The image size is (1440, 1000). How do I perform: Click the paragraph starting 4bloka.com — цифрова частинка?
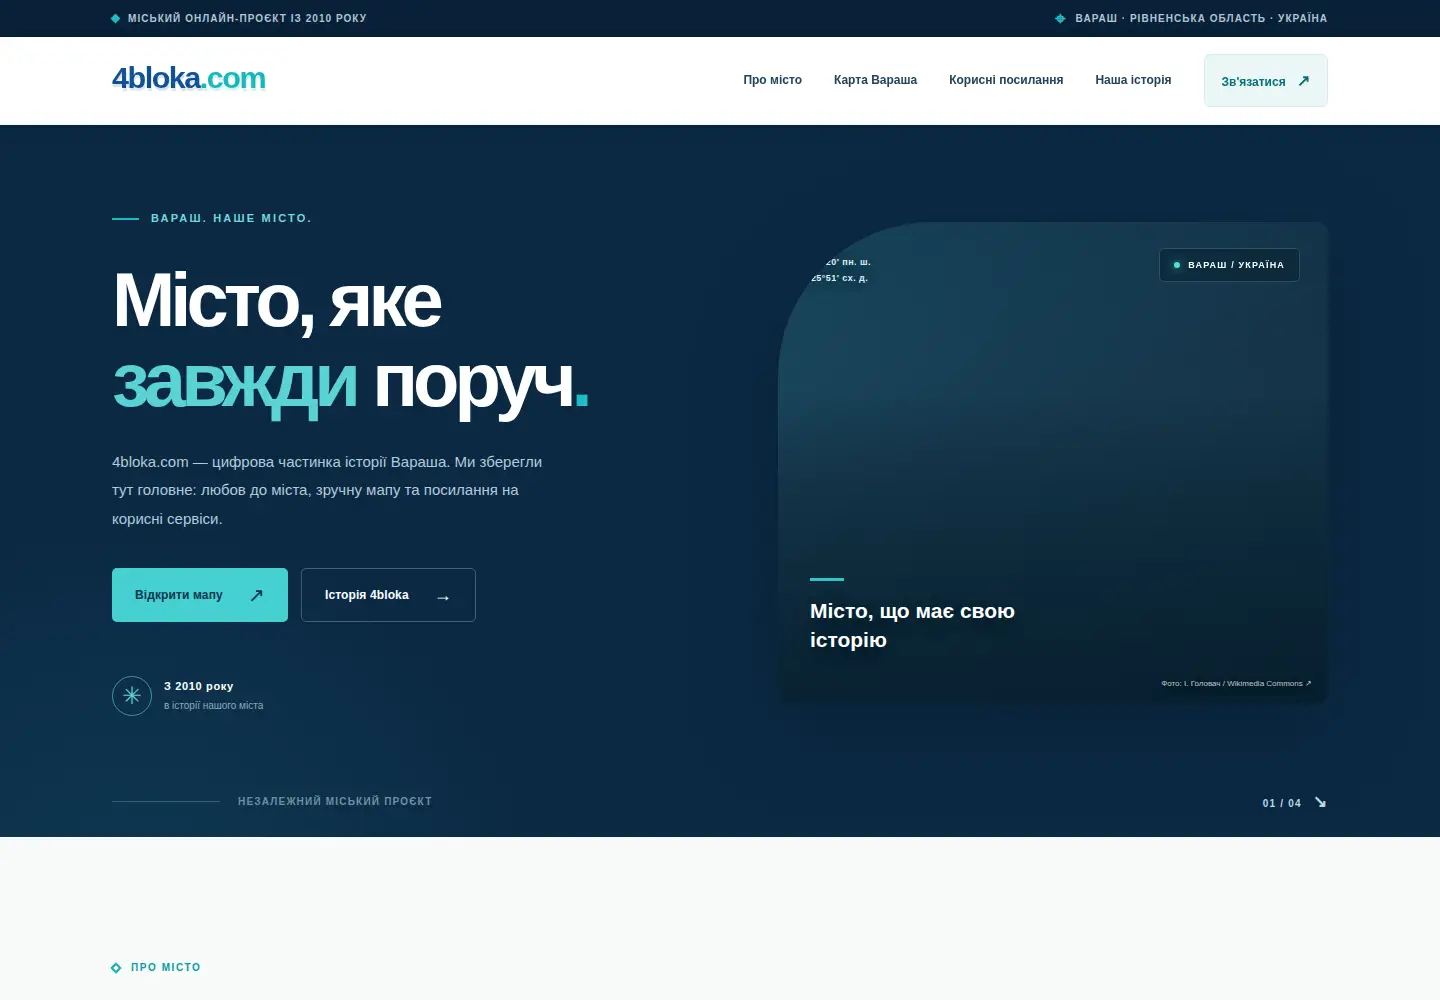[x=327, y=490]
